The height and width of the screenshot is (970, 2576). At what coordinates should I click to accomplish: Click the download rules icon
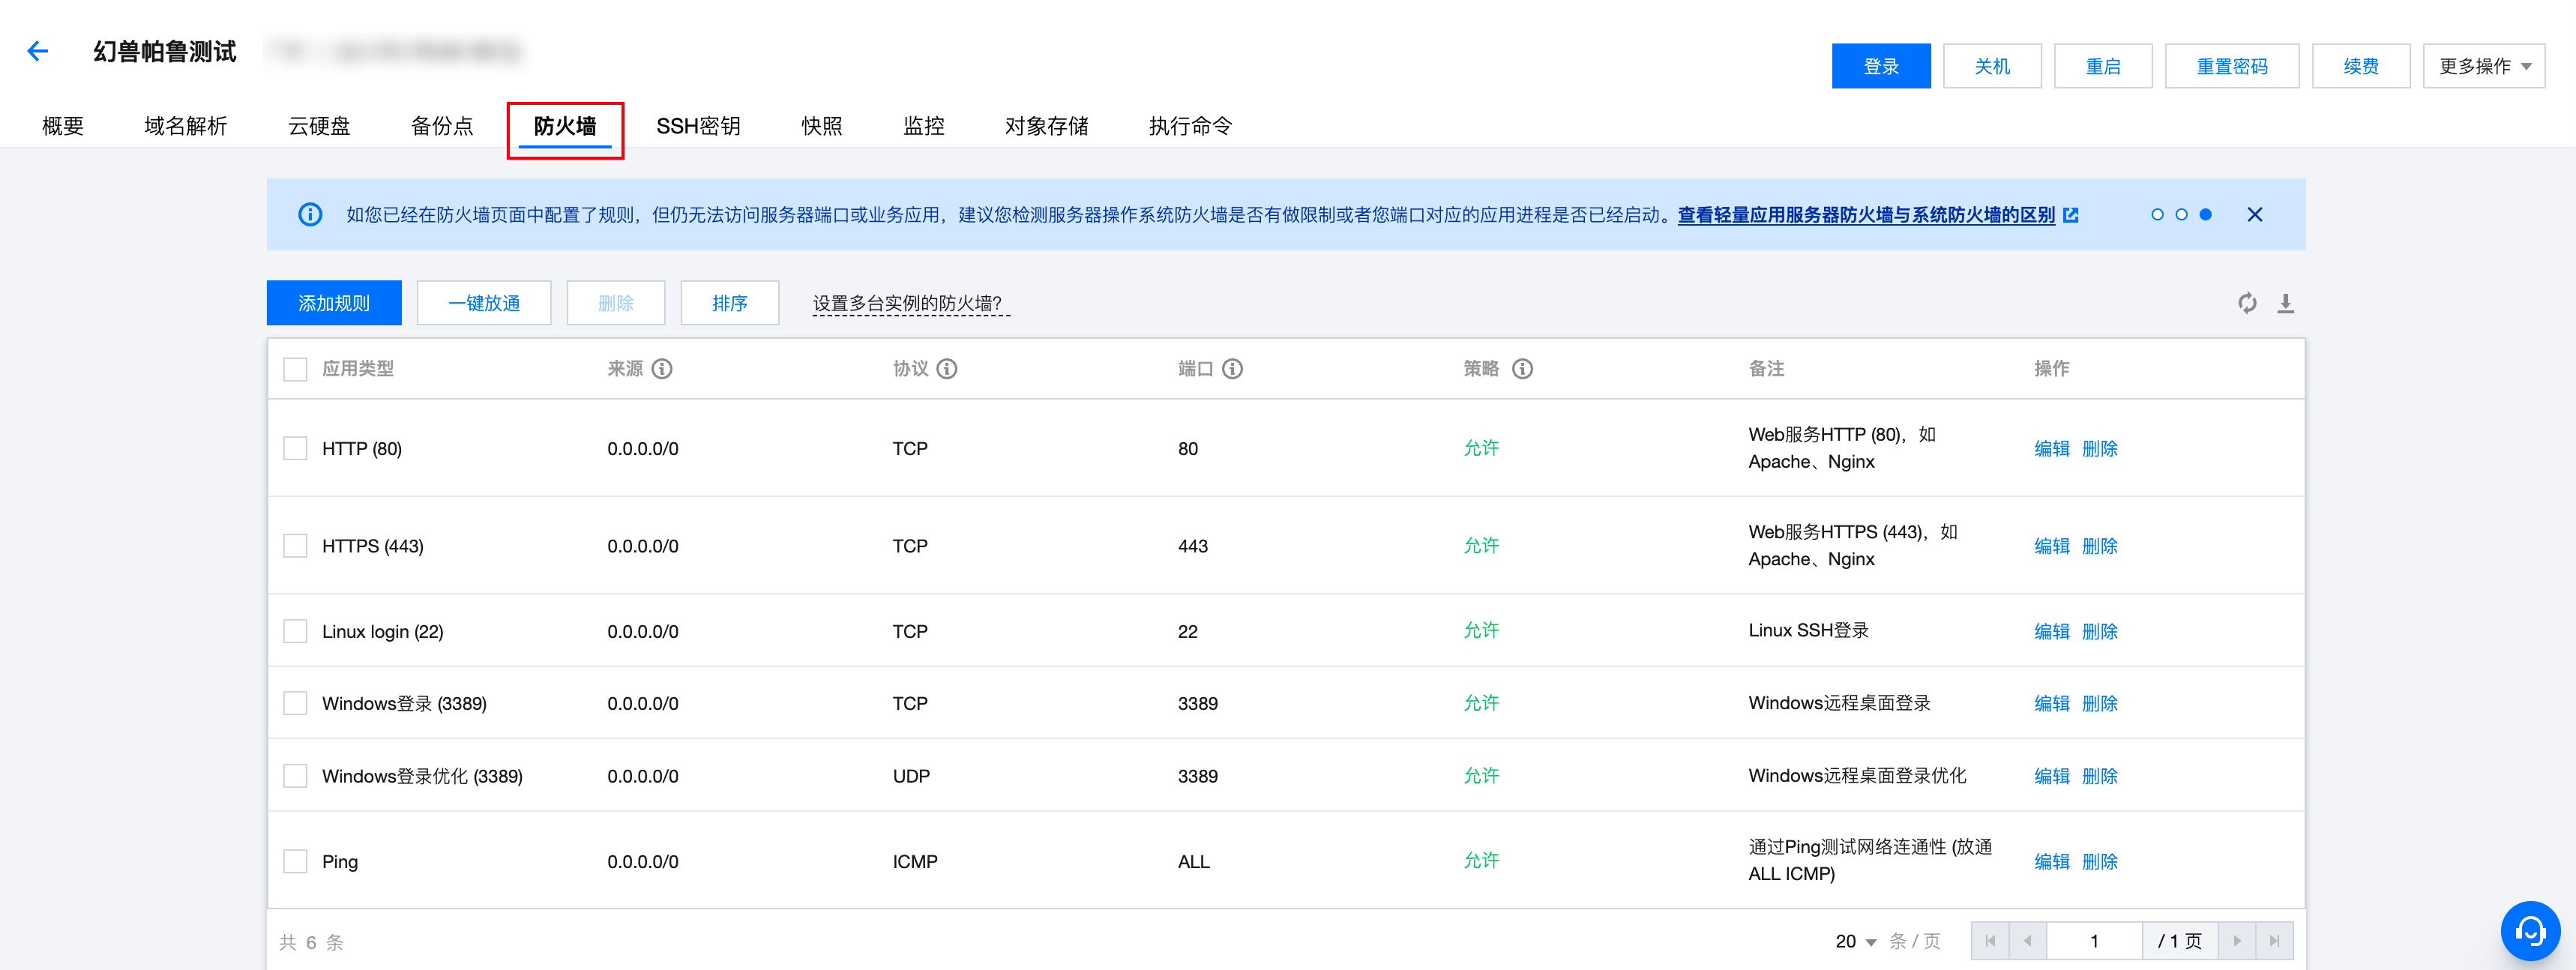click(2285, 303)
